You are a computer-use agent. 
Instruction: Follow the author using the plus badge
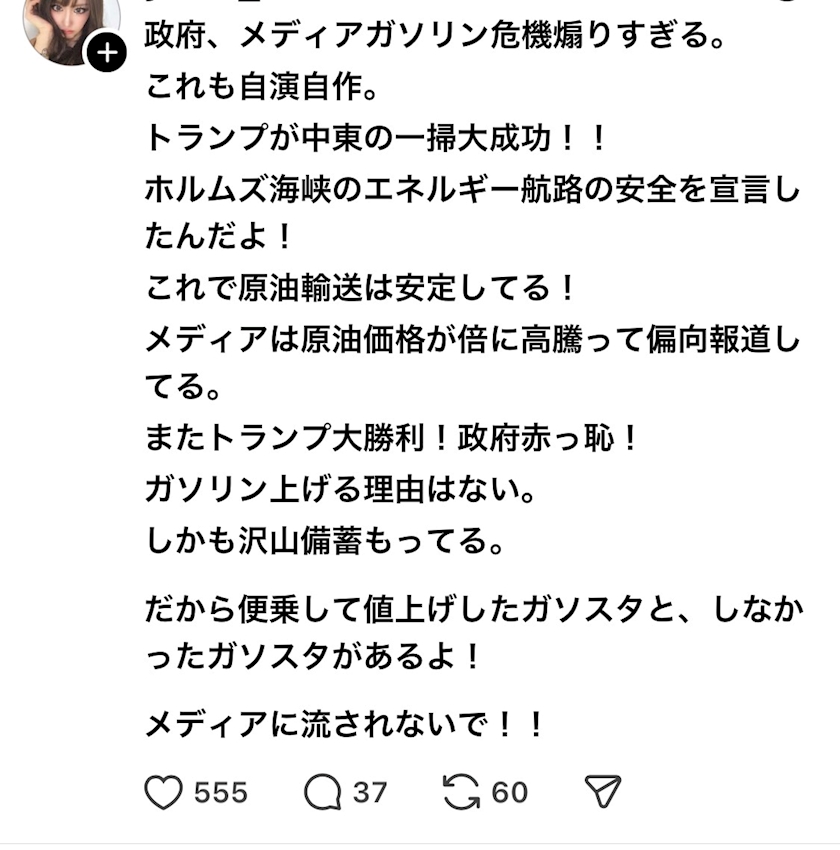pyautogui.click(x=107, y=54)
